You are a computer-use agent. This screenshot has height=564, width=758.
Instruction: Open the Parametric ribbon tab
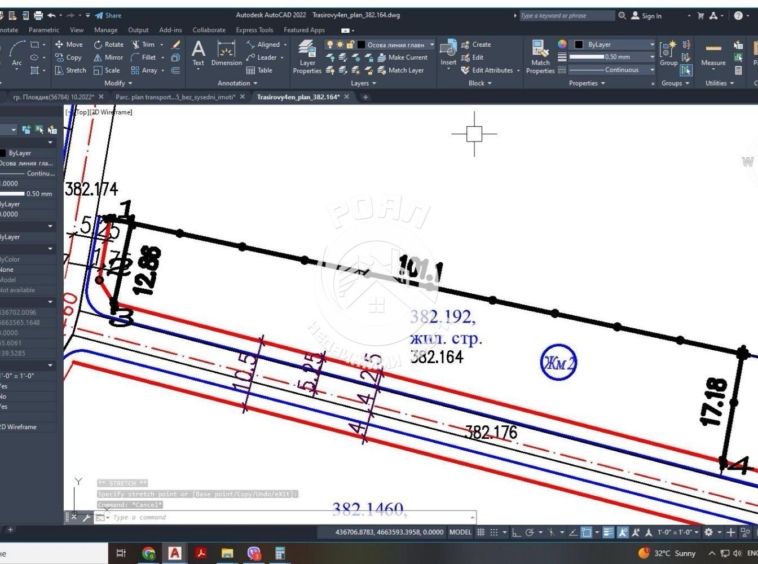pos(44,30)
